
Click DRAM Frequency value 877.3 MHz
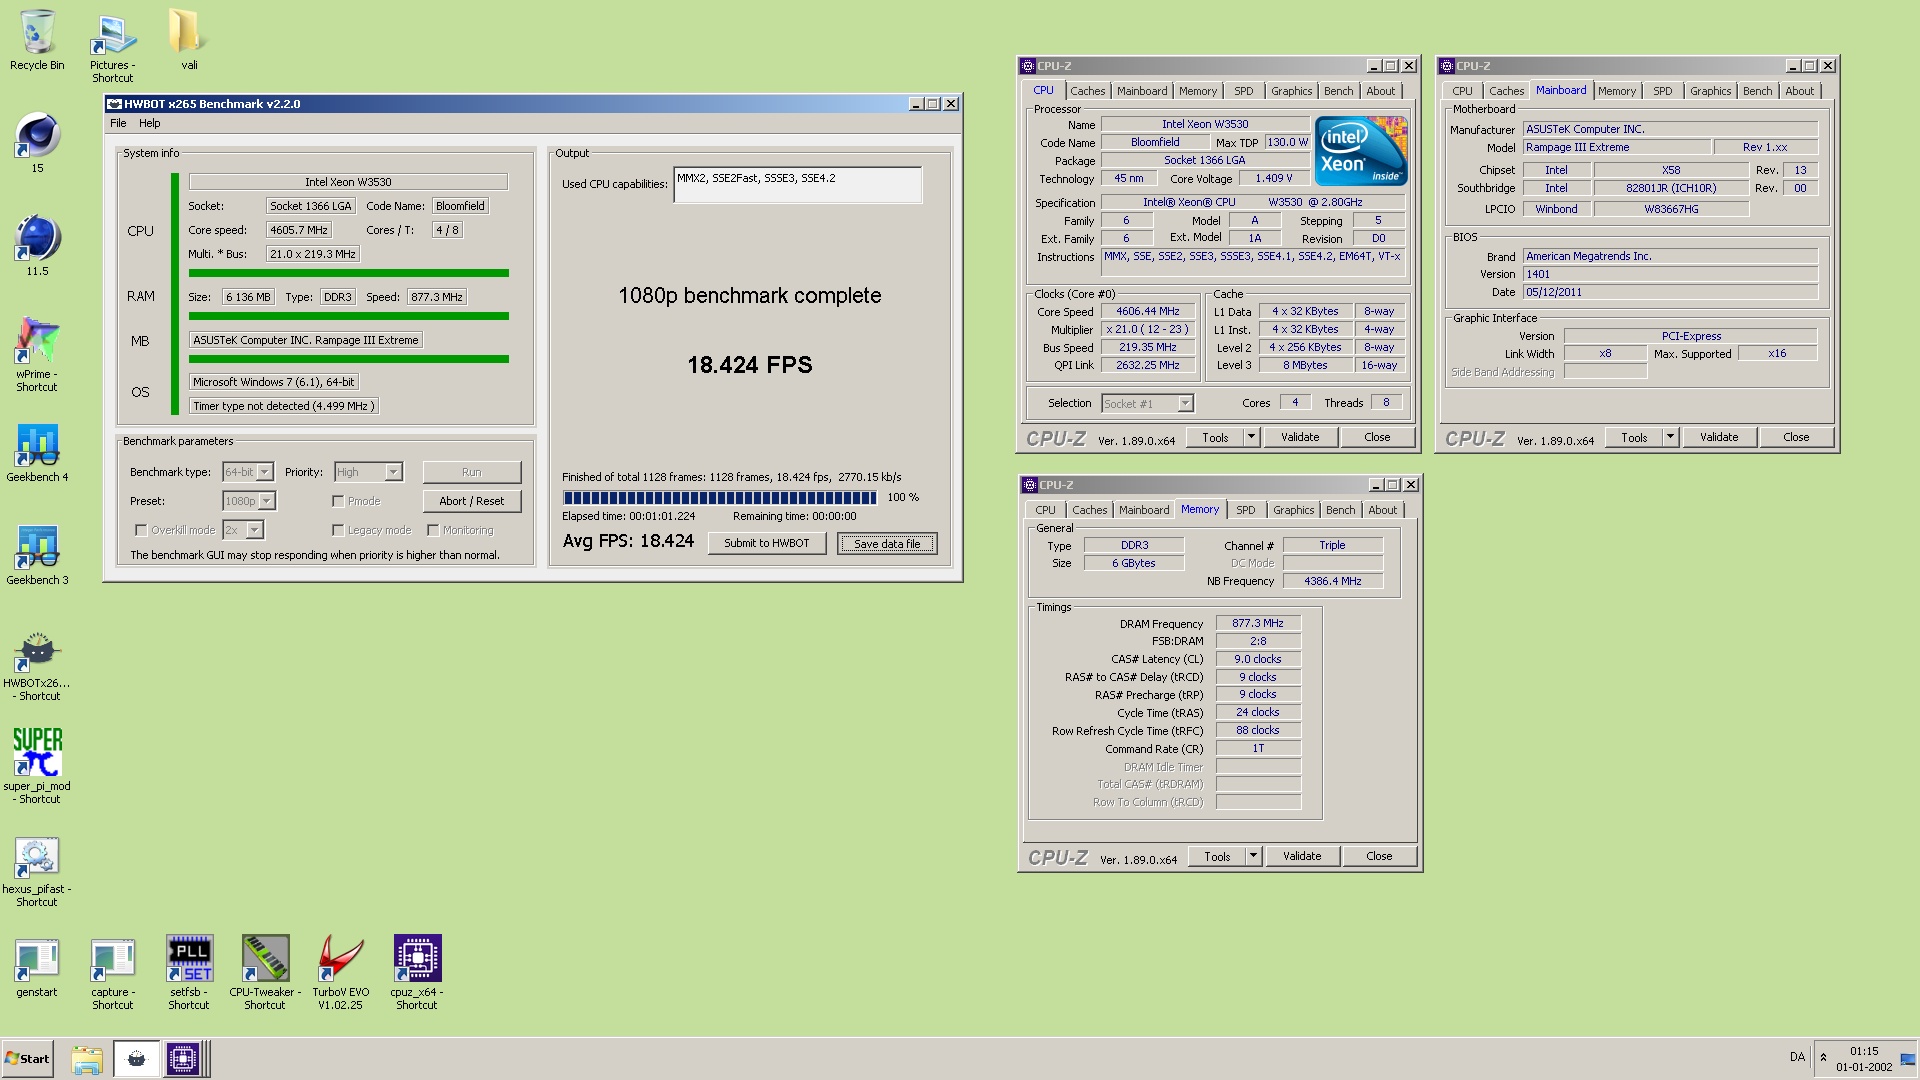[1258, 623]
